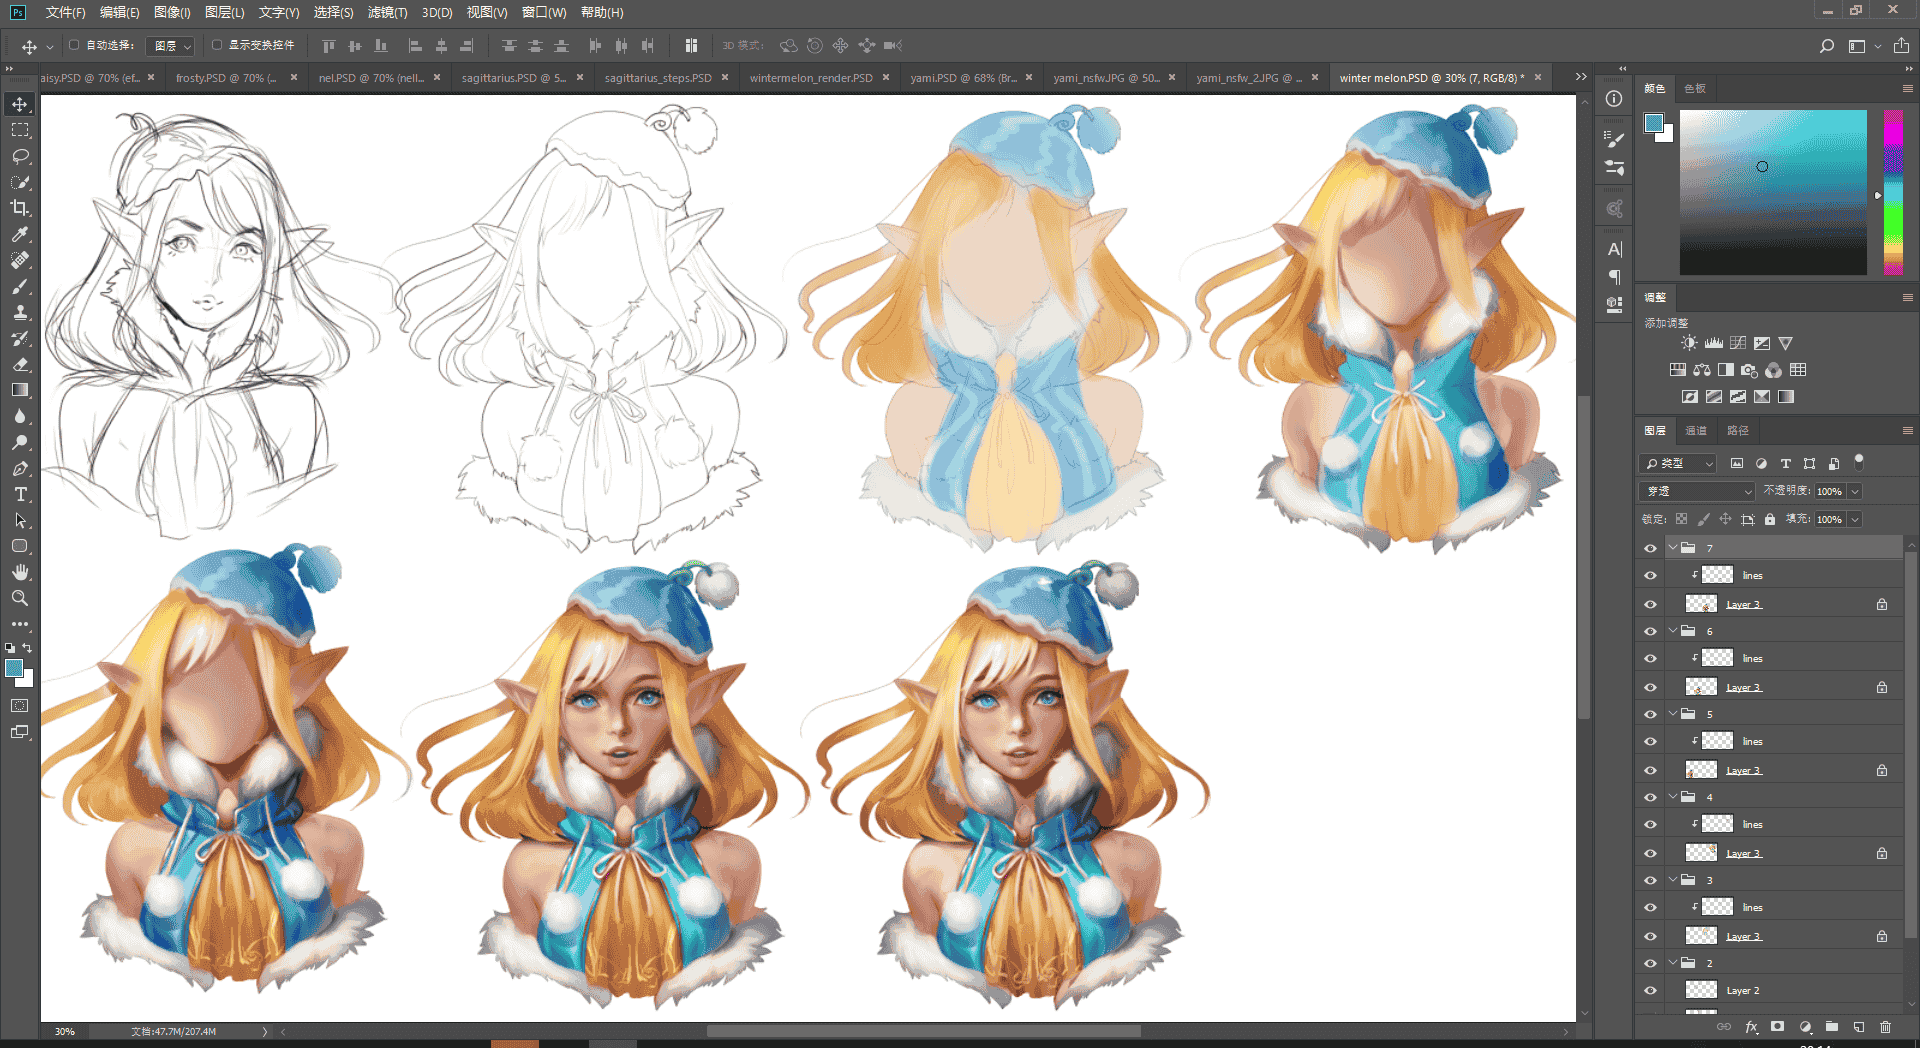Enable the 显示变换控件 checkbox
The image size is (1920, 1048).
pyautogui.click(x=217, y=45)
